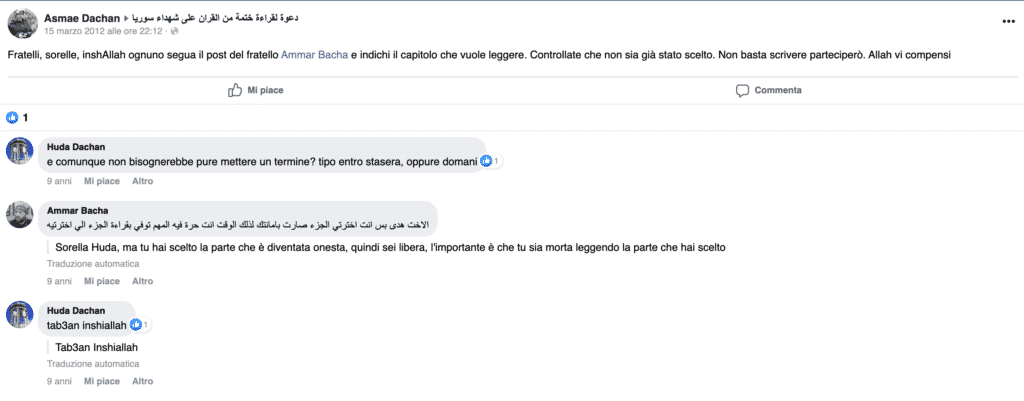
Task: Open Asmae Dachan's profile picture
Action: [22, 24]
